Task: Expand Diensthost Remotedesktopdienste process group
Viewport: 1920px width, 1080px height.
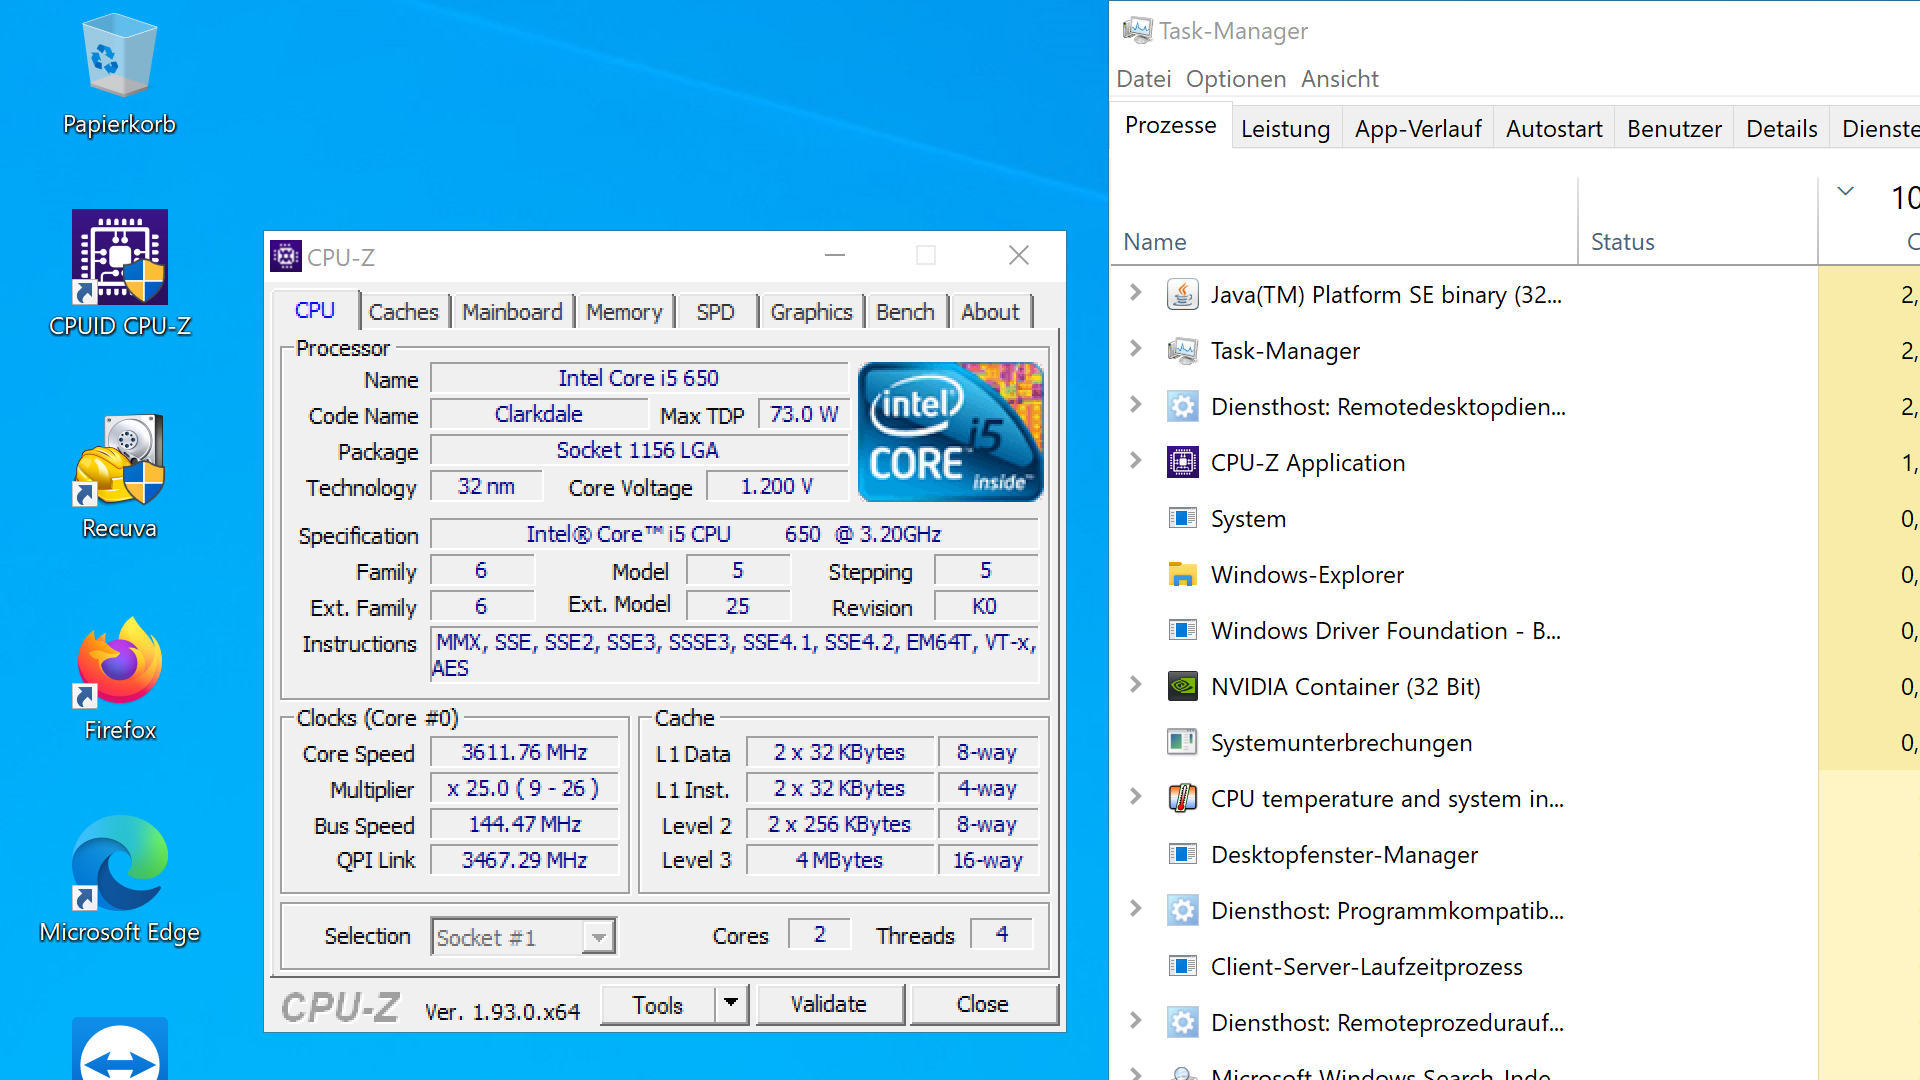Action: [1136, 405]
